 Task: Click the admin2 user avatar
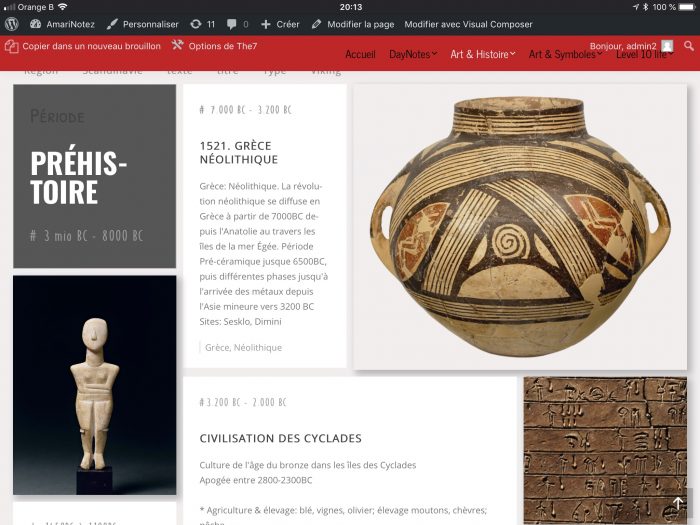click(x=667, y=46)
